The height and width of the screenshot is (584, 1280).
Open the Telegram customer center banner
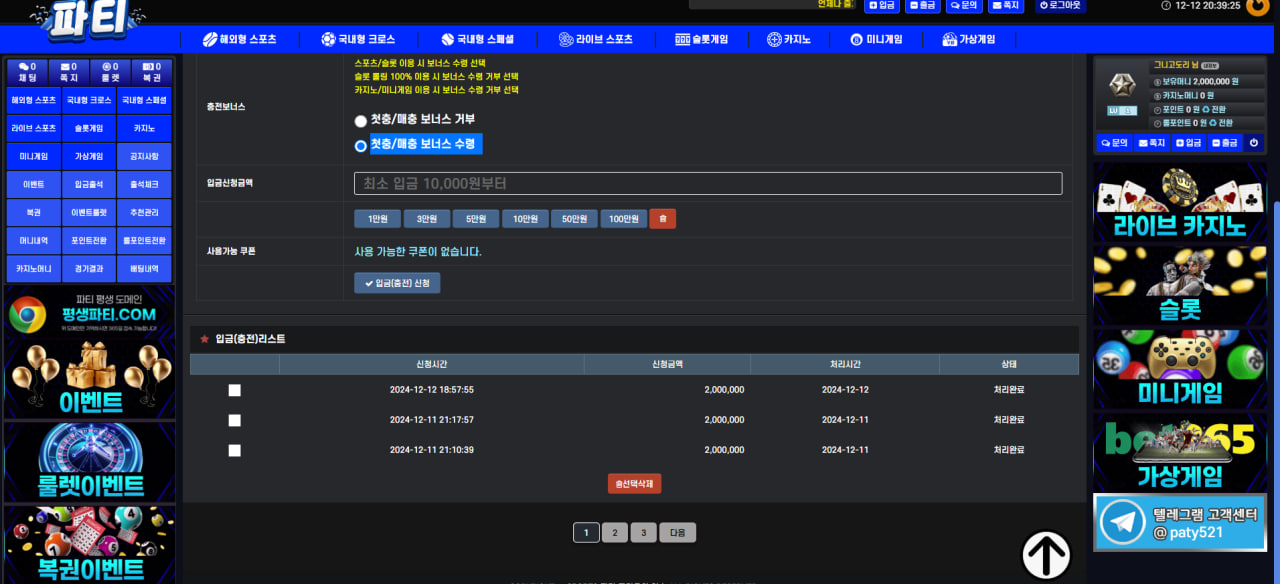[1179, 523]
